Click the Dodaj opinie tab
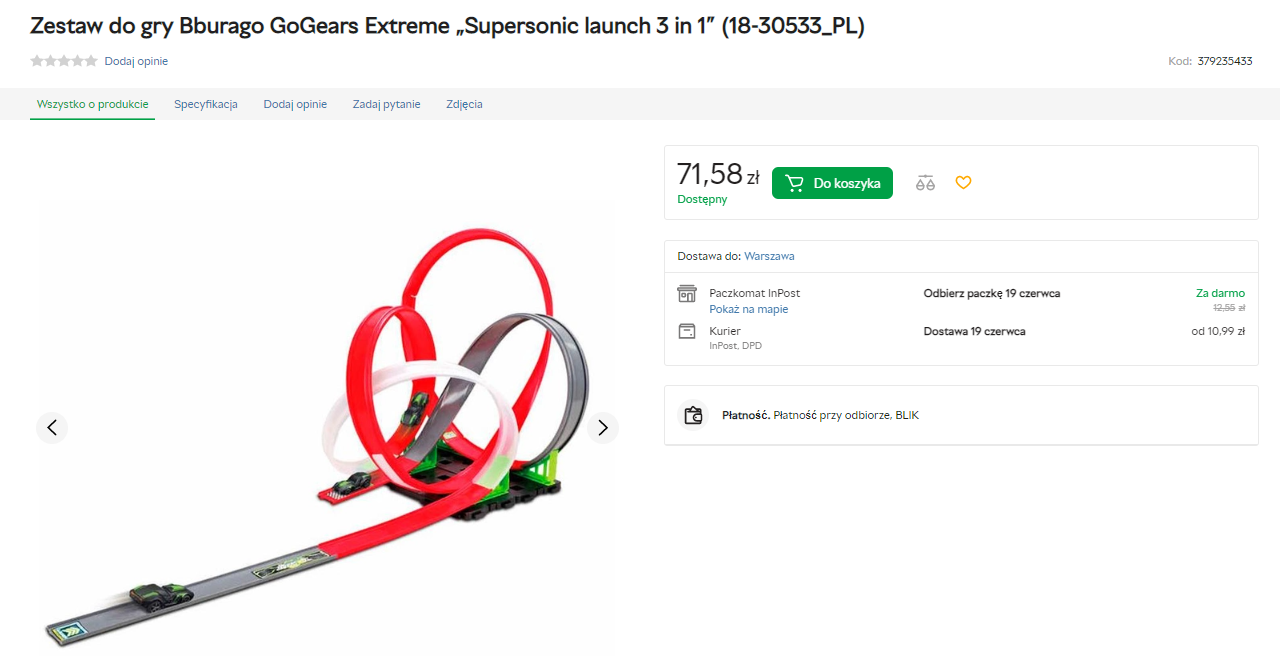 (295, 104)
